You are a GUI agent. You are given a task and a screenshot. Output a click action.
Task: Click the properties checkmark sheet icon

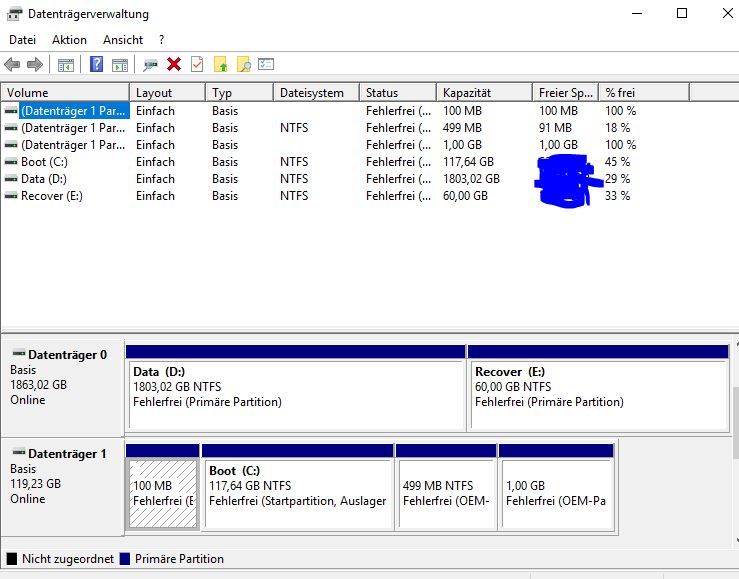pyautogui.click(x=197, y=65)
